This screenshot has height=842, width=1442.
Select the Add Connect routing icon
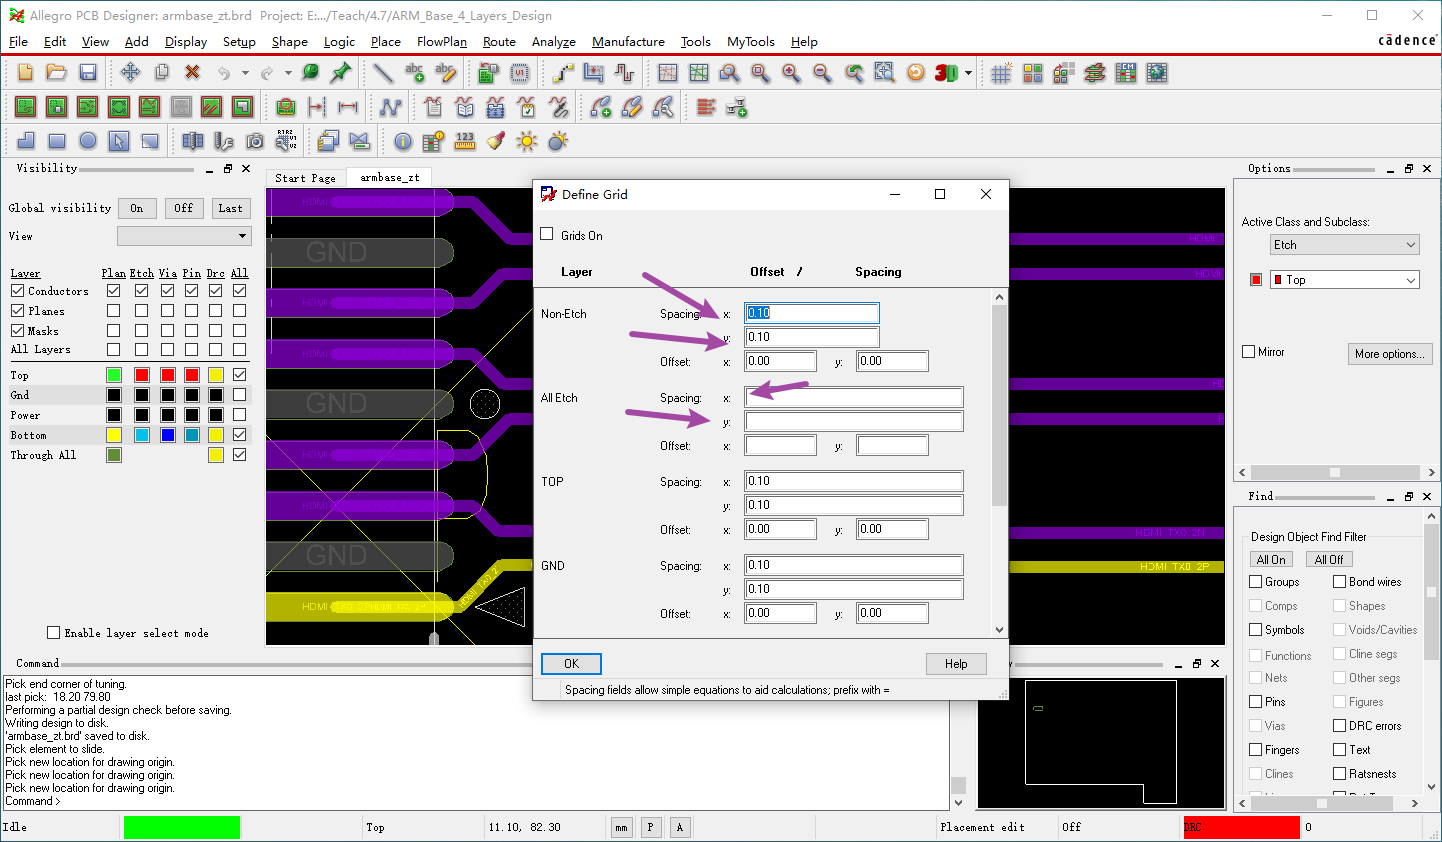pos(563,73)
